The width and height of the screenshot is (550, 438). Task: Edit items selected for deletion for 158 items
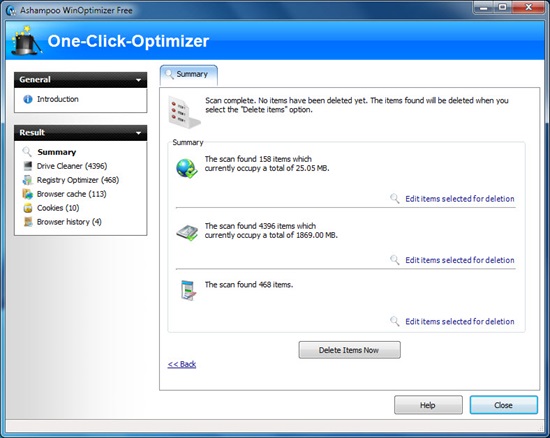(x=460, y=199)
